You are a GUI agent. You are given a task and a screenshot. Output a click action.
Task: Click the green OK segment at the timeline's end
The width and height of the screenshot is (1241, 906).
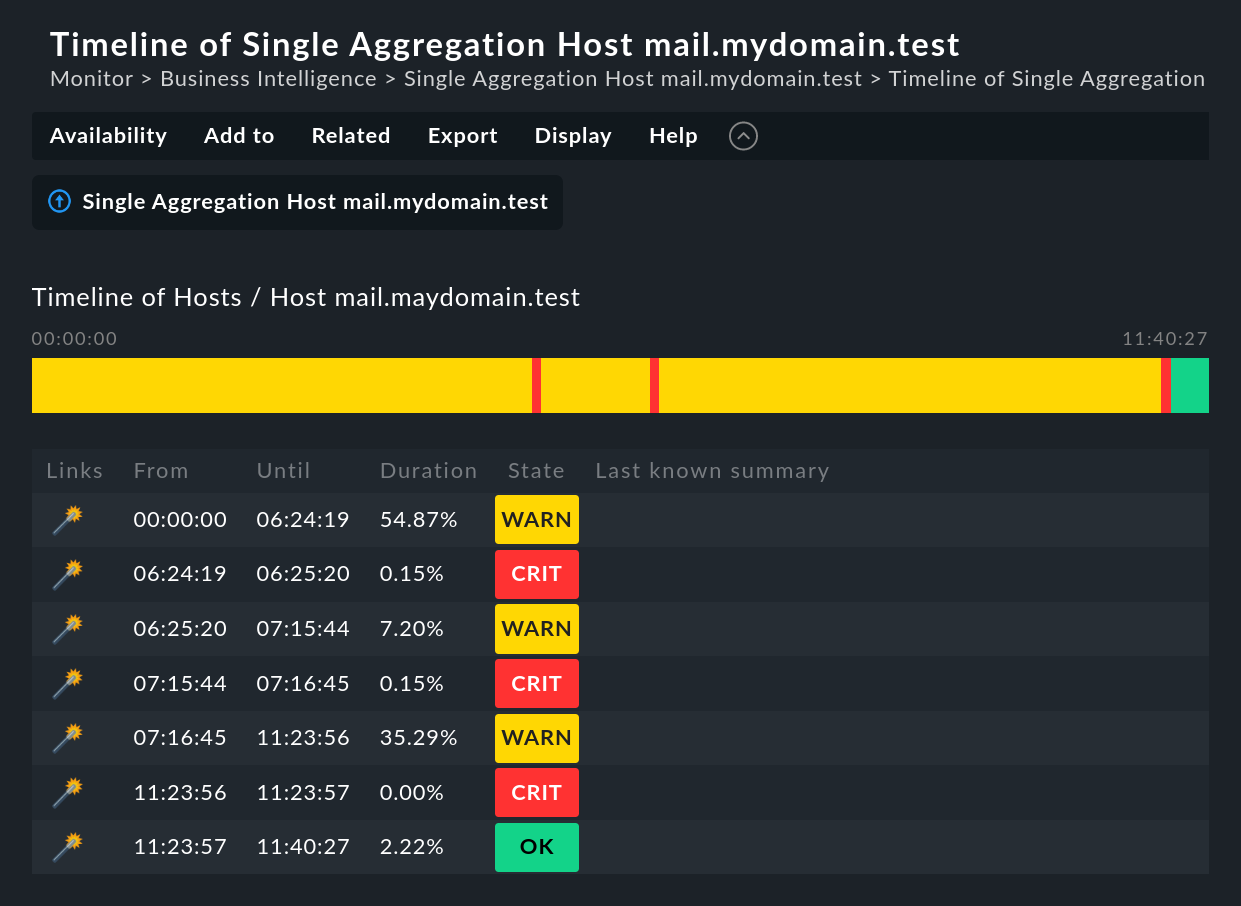pyautogui.click(x=1189, y=385)
